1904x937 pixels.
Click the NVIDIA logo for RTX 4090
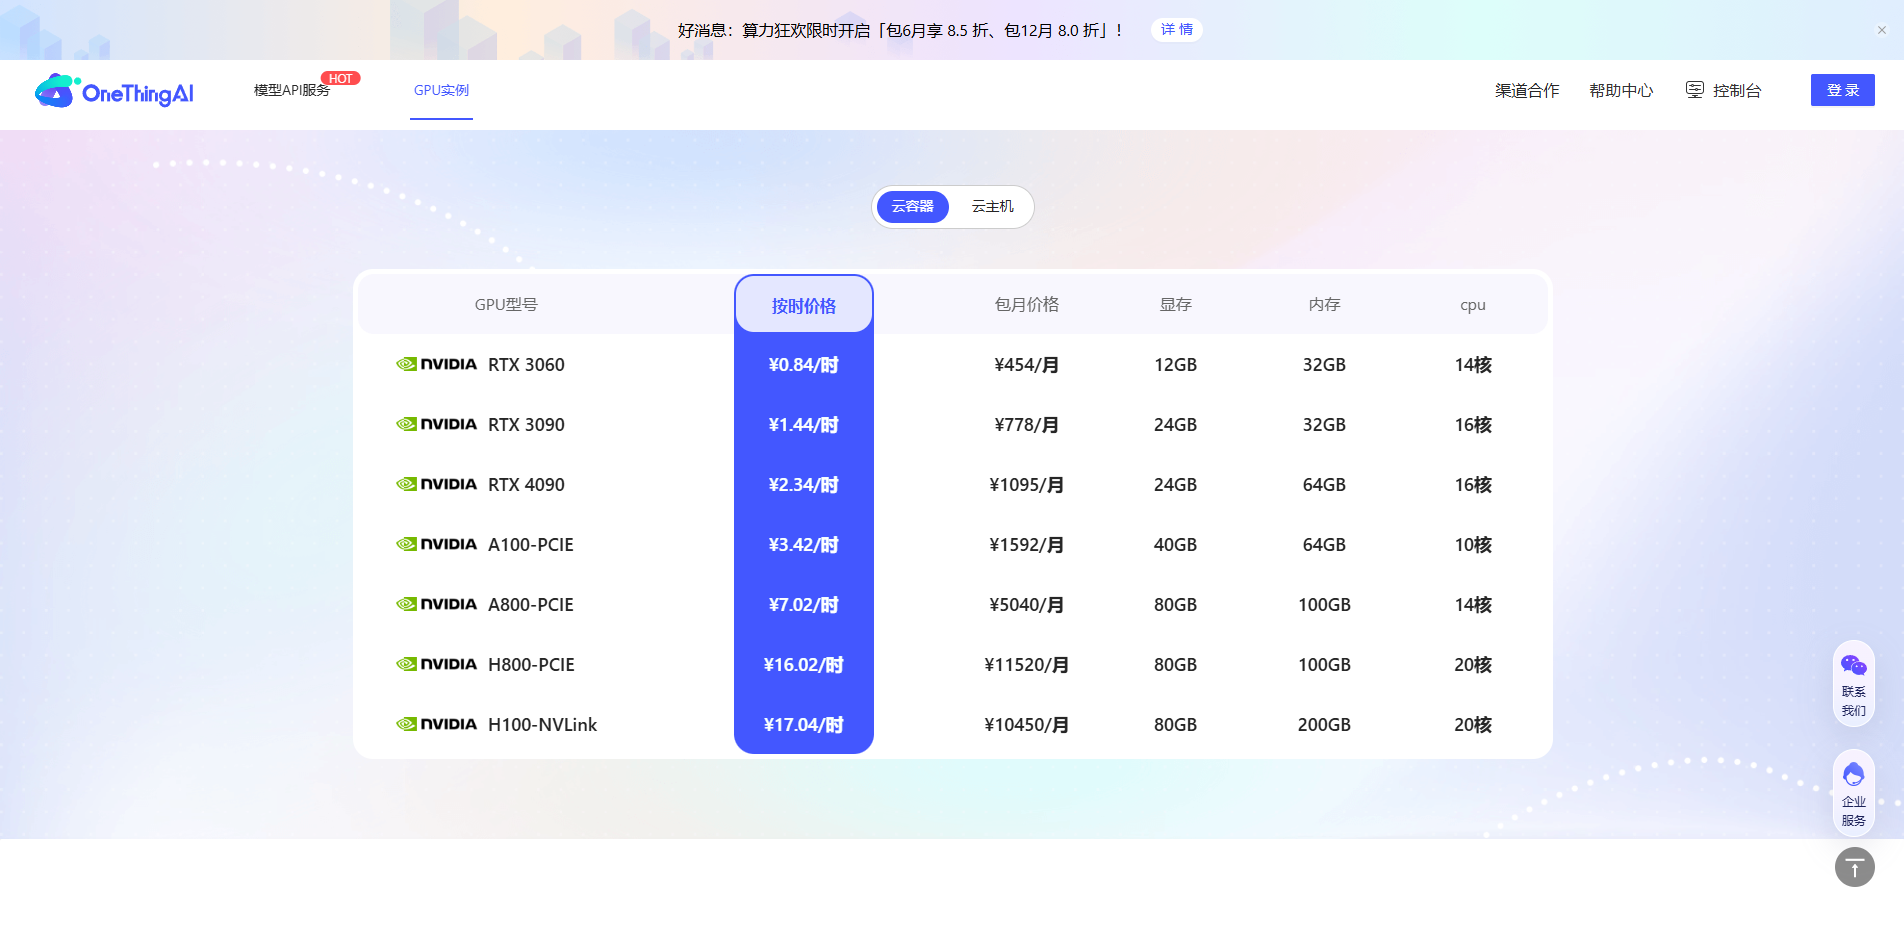(436, 484)
